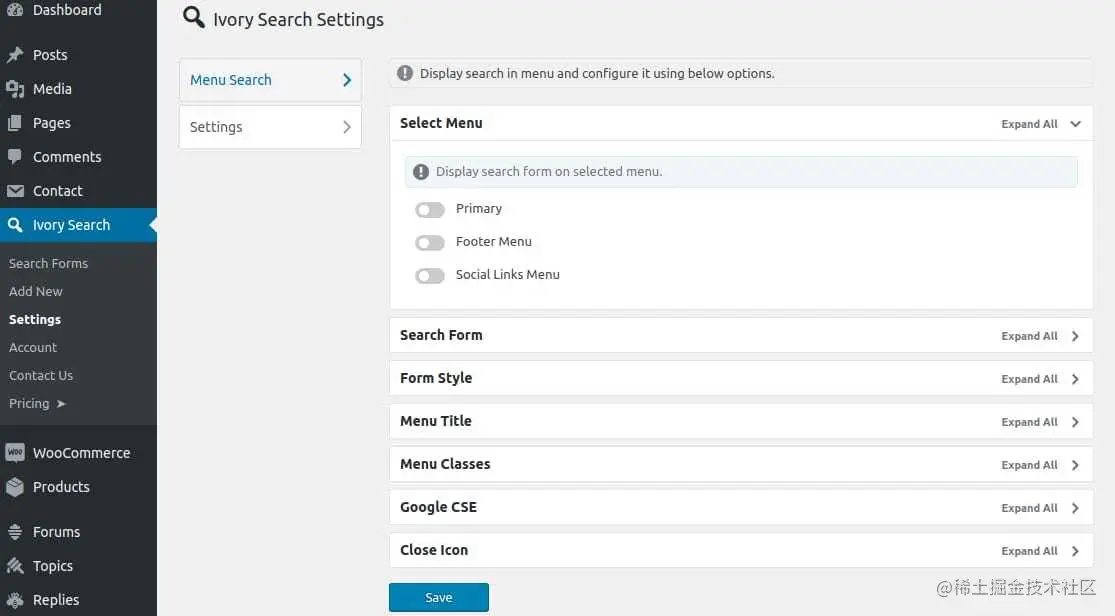1115x616 pixels.
Task: Select the Menu Search tab
Action: tap(270, 80)
